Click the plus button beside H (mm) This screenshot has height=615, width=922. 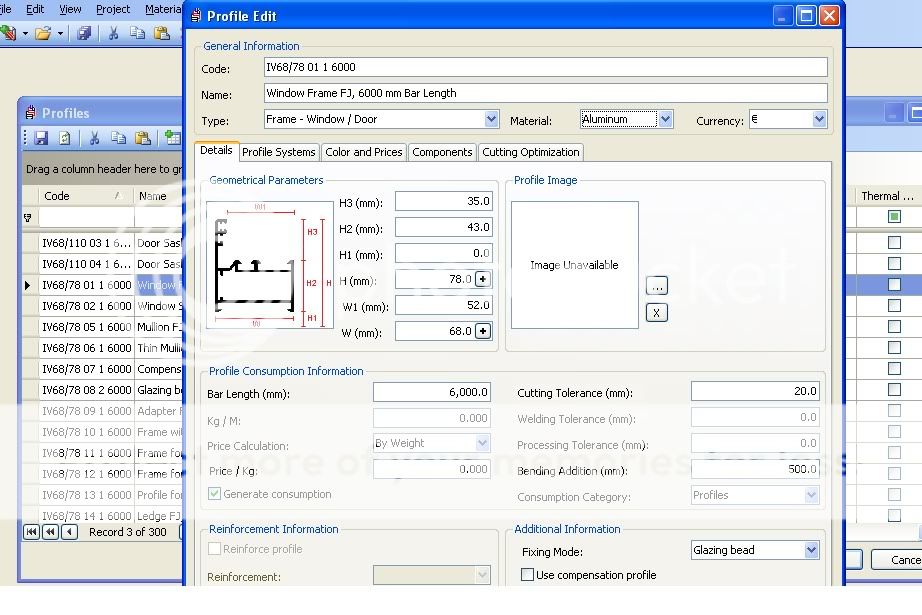[x=483, y=280]
